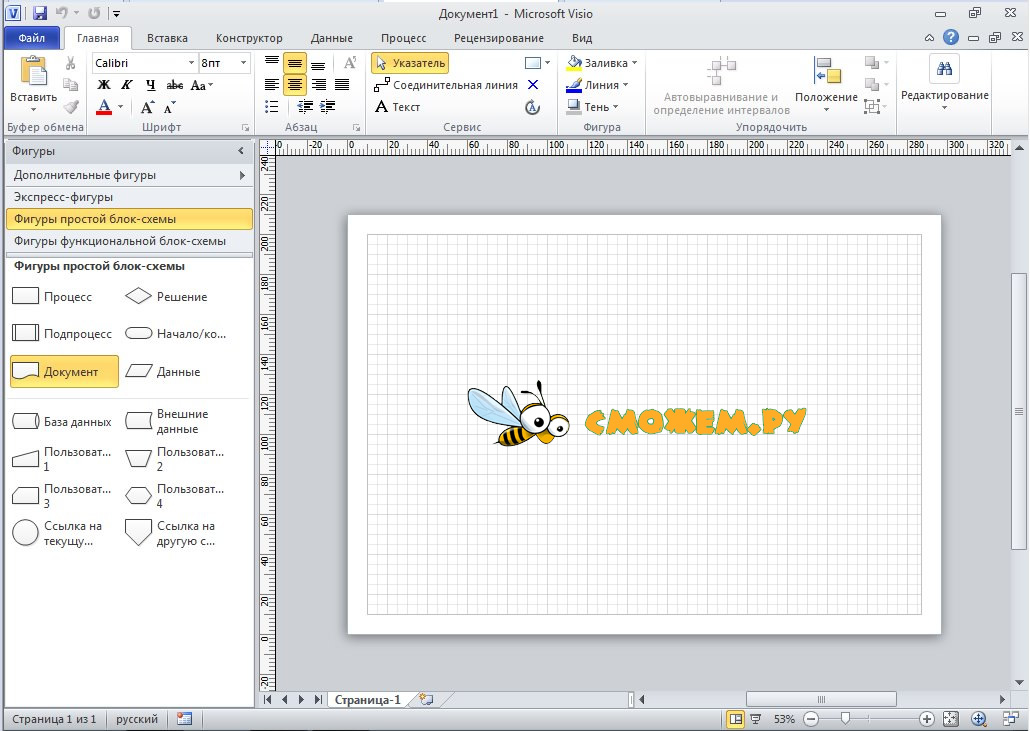Click the Send to back icon
1030x731 pixels.
click(872, 85)
